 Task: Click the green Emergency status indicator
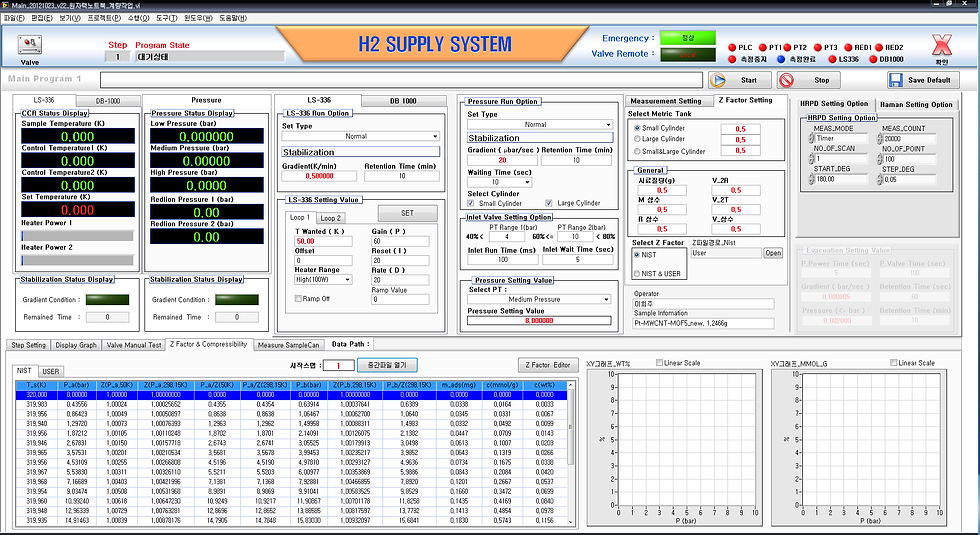tap(688, 38)
